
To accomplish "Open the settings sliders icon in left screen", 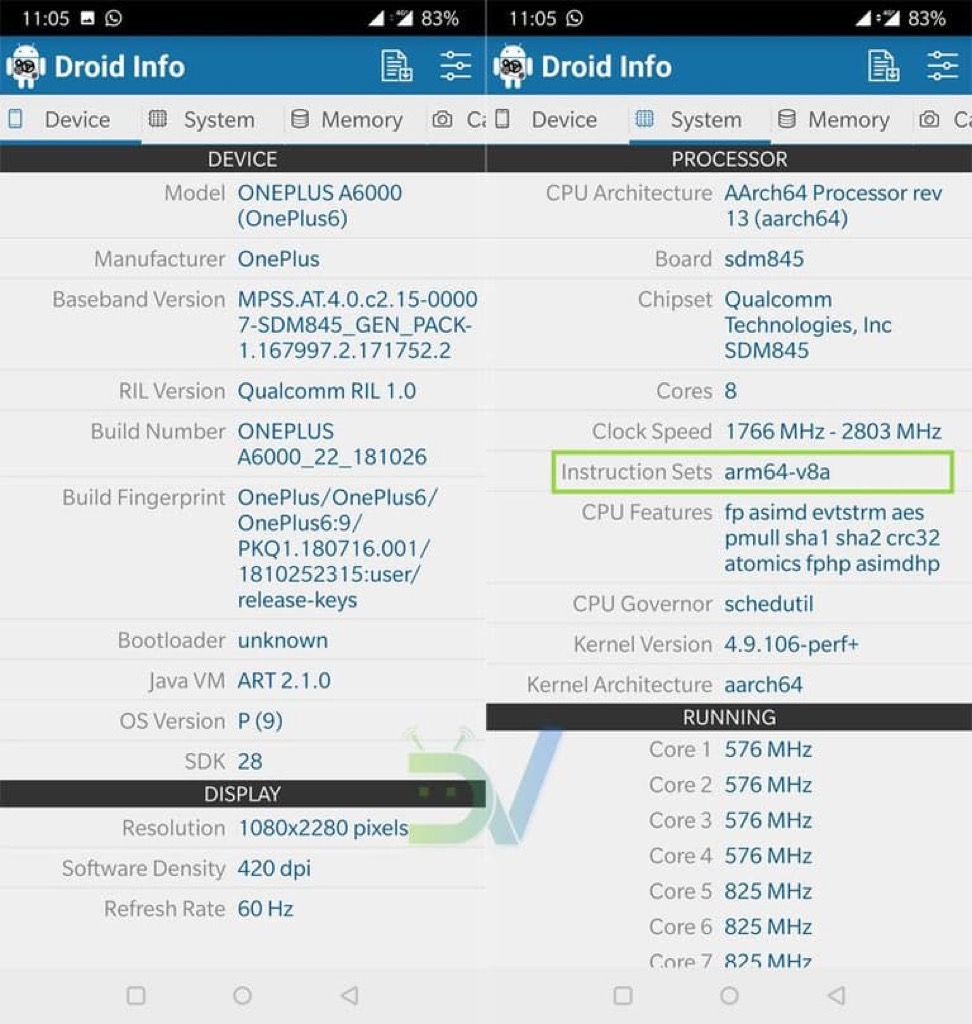I will coord(455,66).
